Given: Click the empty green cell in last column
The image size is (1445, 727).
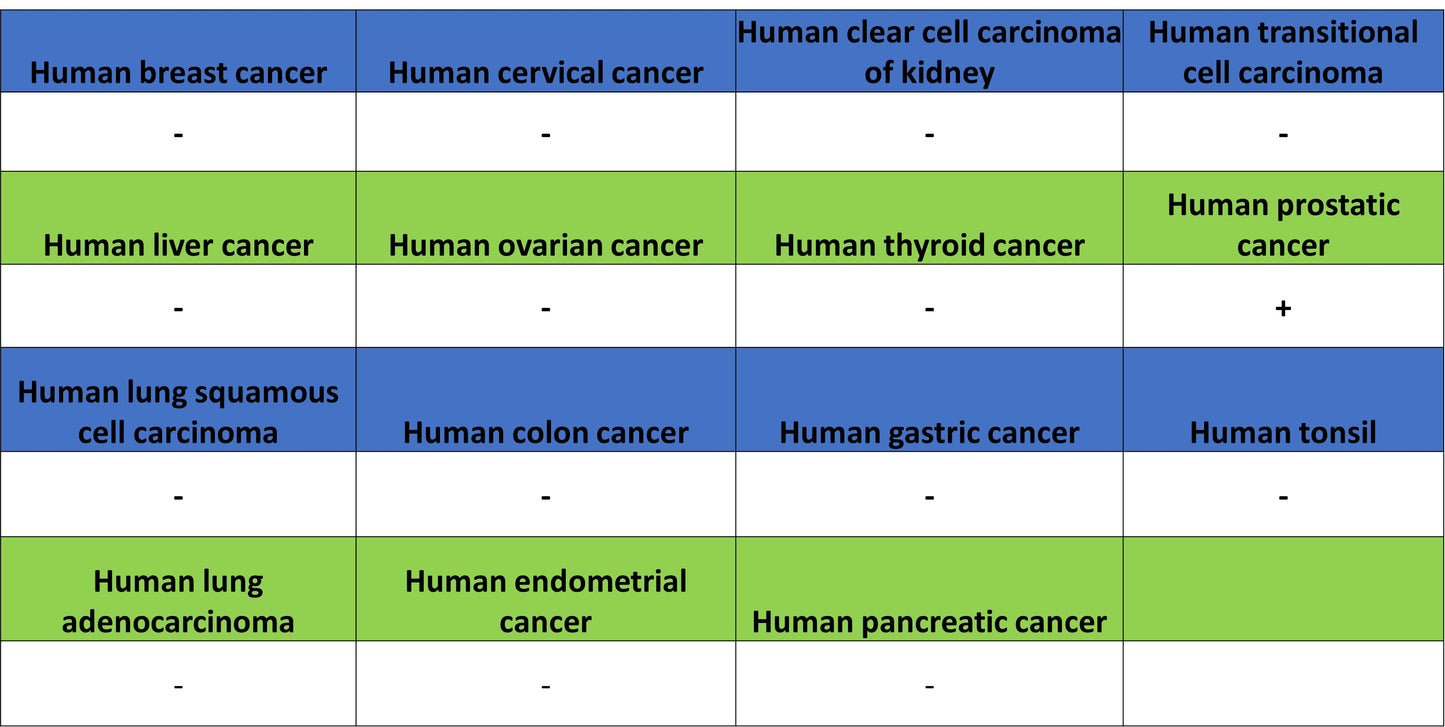Looking at the screenshot, I should pos(1283,589).
